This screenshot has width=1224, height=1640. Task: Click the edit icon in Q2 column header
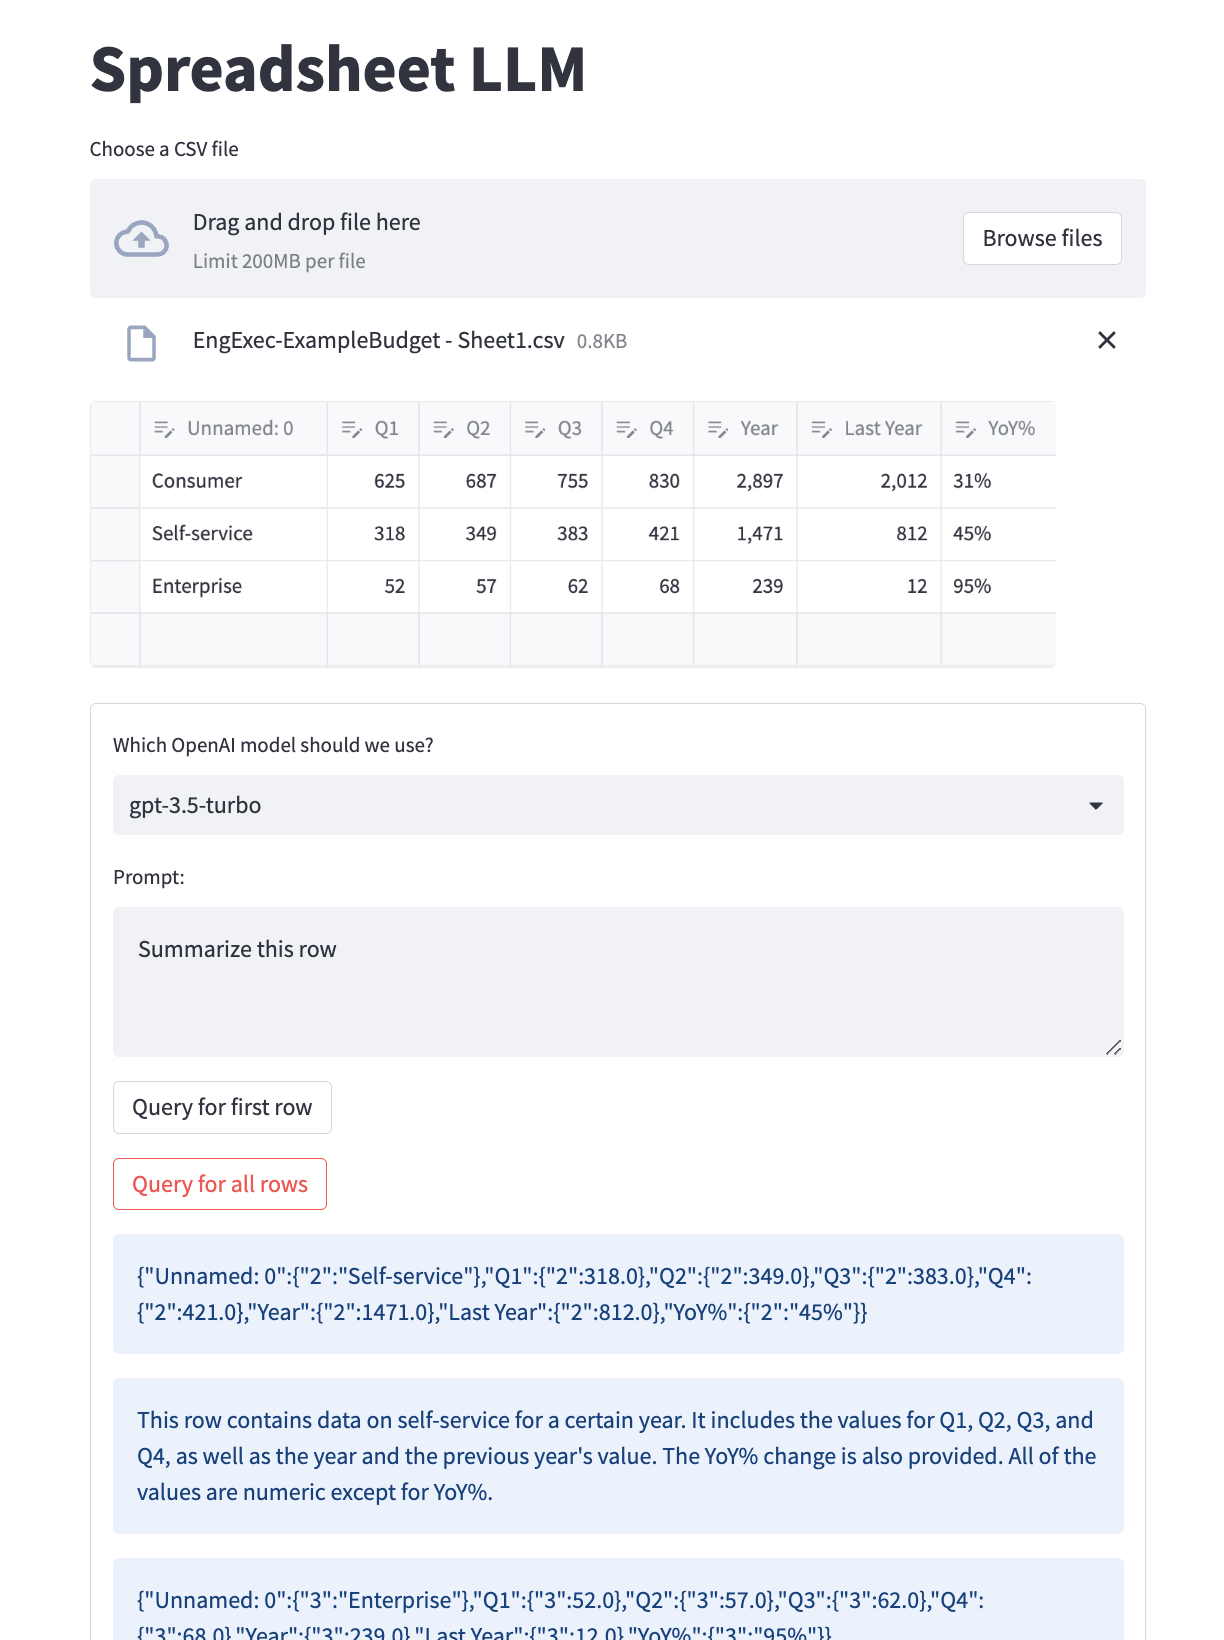[x=443, y=429]
